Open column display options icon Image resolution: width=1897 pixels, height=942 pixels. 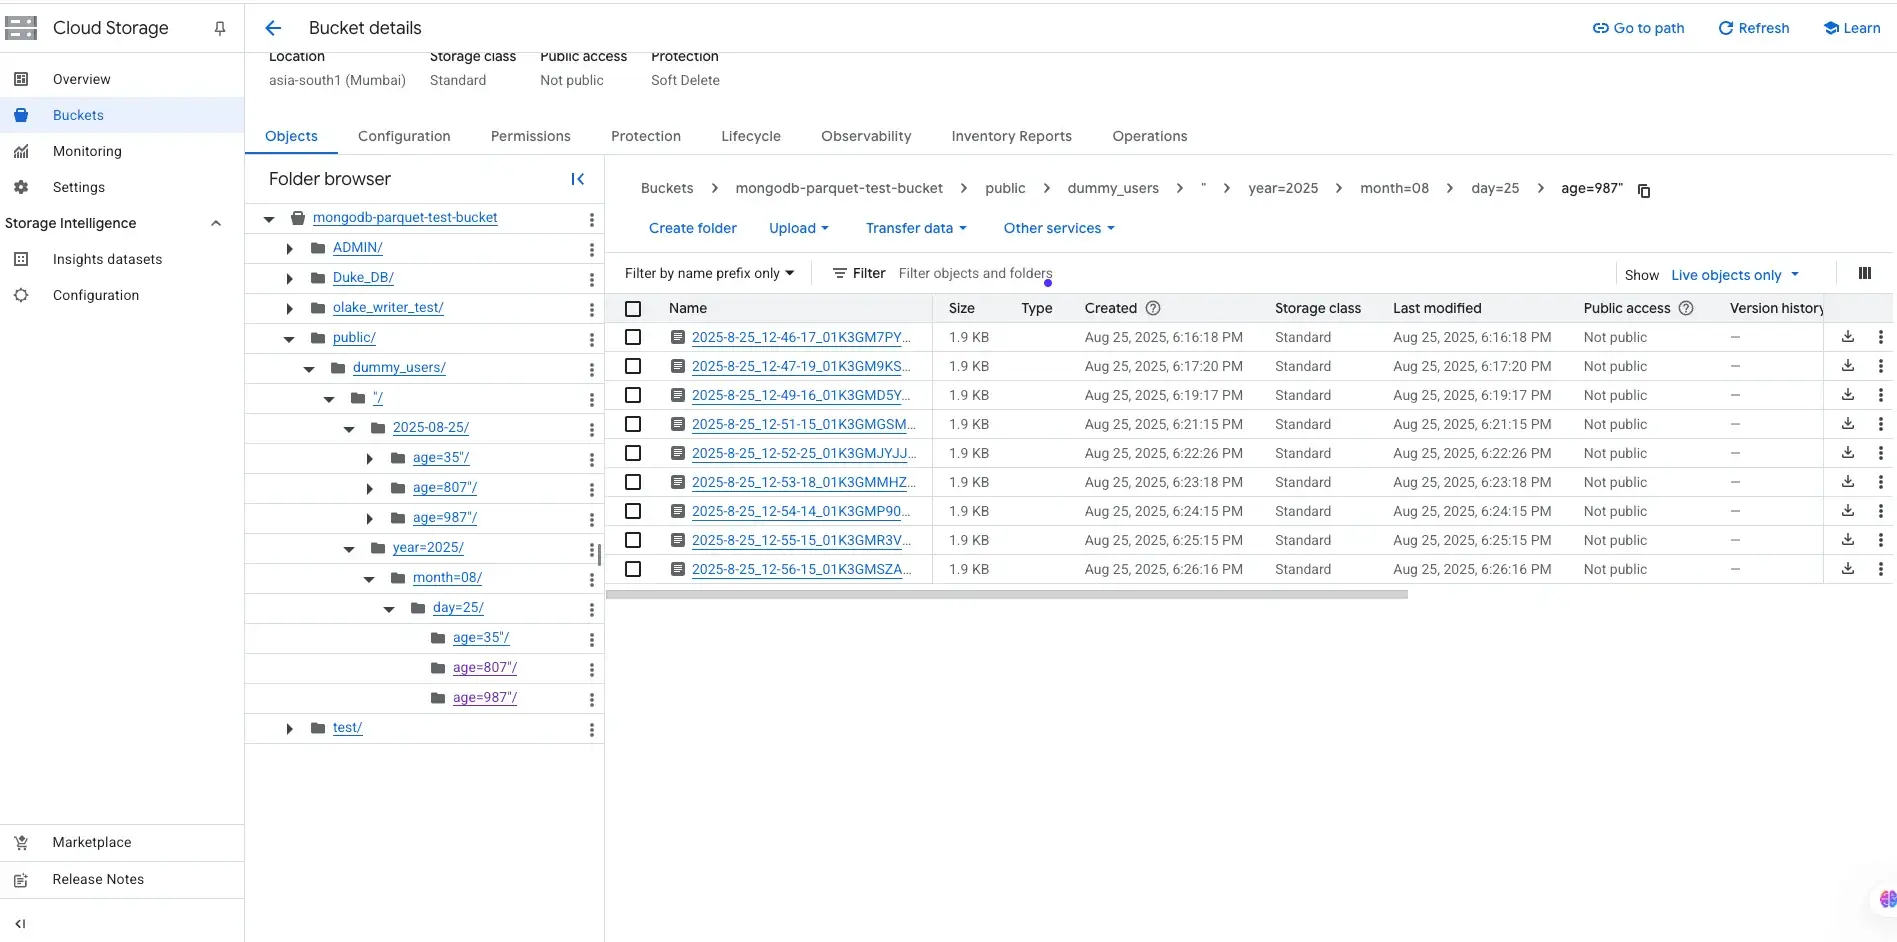point(1864,274)
